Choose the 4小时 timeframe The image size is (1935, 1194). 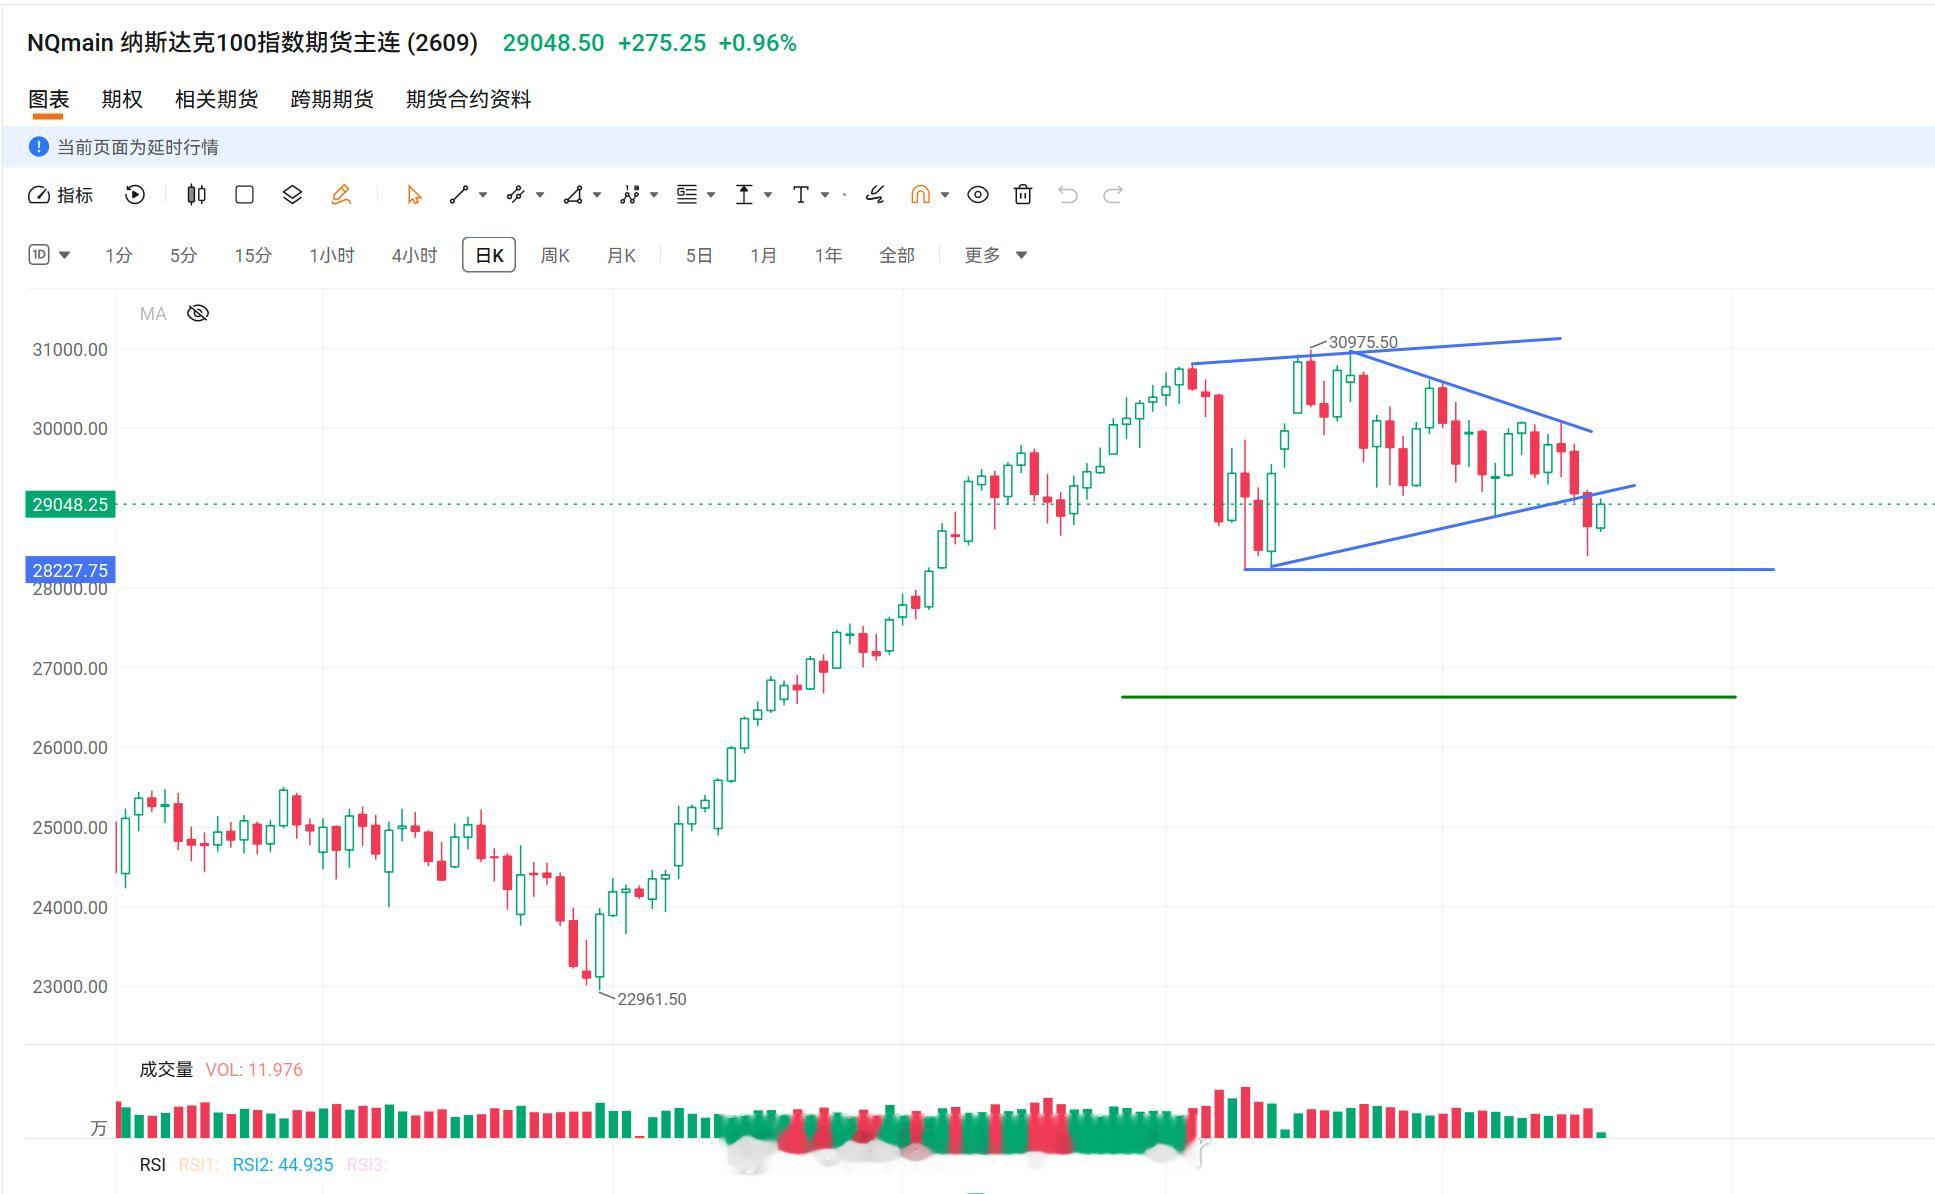pyautogui.click(x=414, y=255)
